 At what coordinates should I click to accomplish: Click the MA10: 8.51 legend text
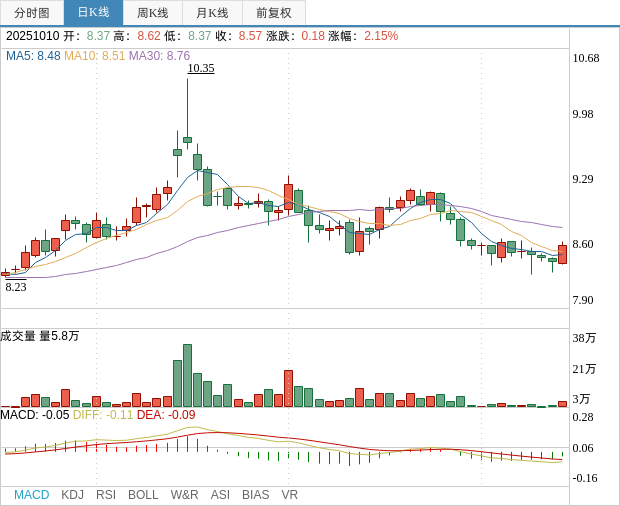pyautogui.click(x=95, y=56)
